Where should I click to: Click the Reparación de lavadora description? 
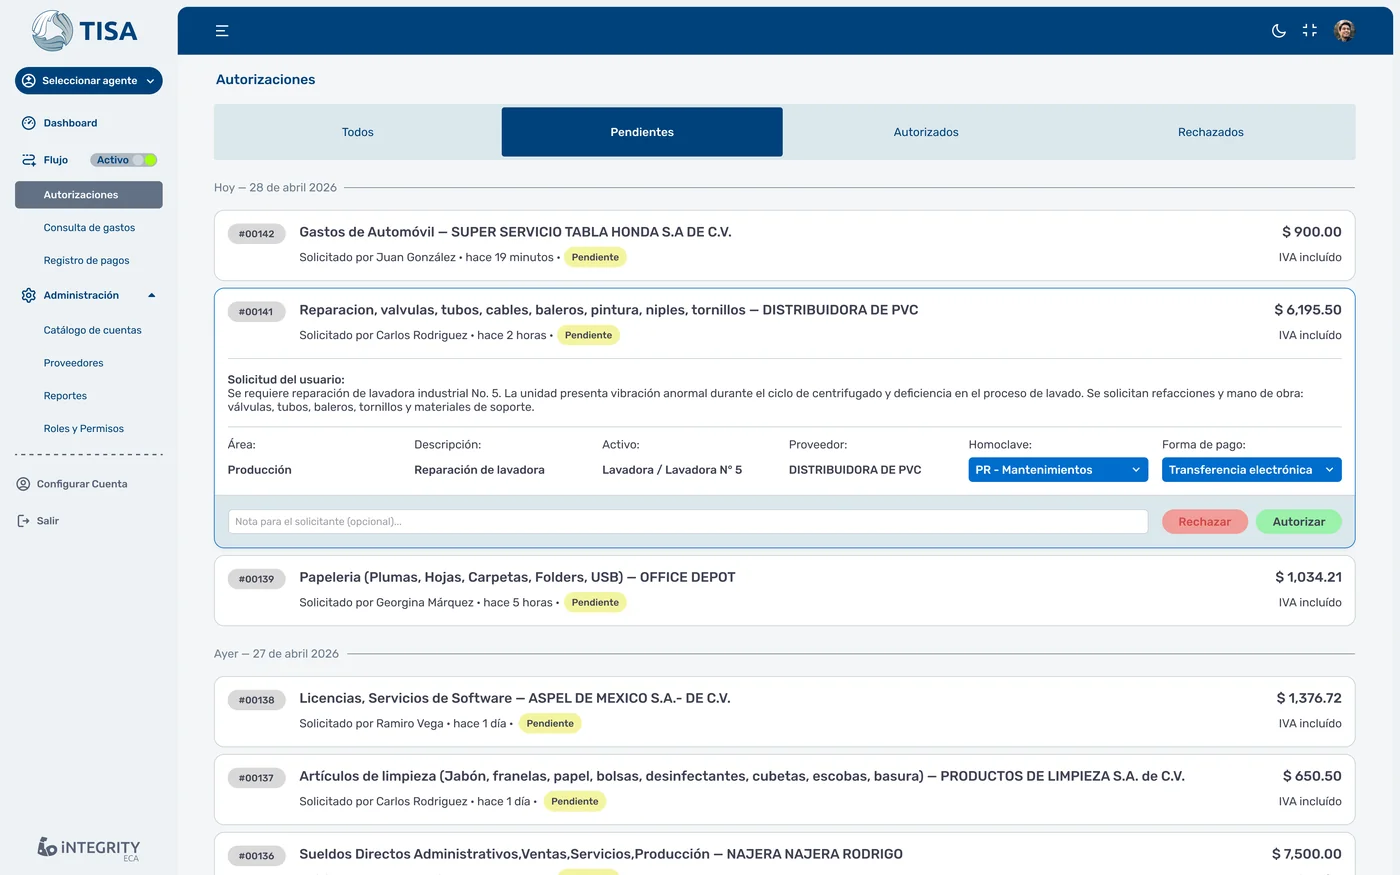pos(479,470)
